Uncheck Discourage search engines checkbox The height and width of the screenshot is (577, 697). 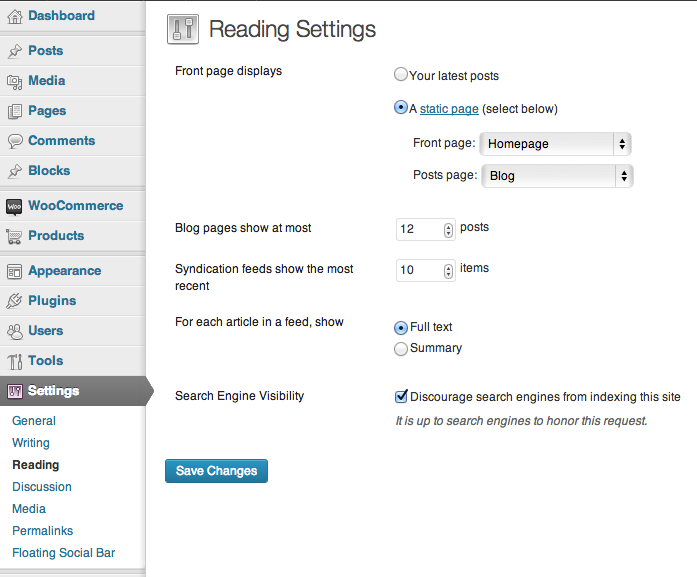pyautogui.click(x=401, y=396)
